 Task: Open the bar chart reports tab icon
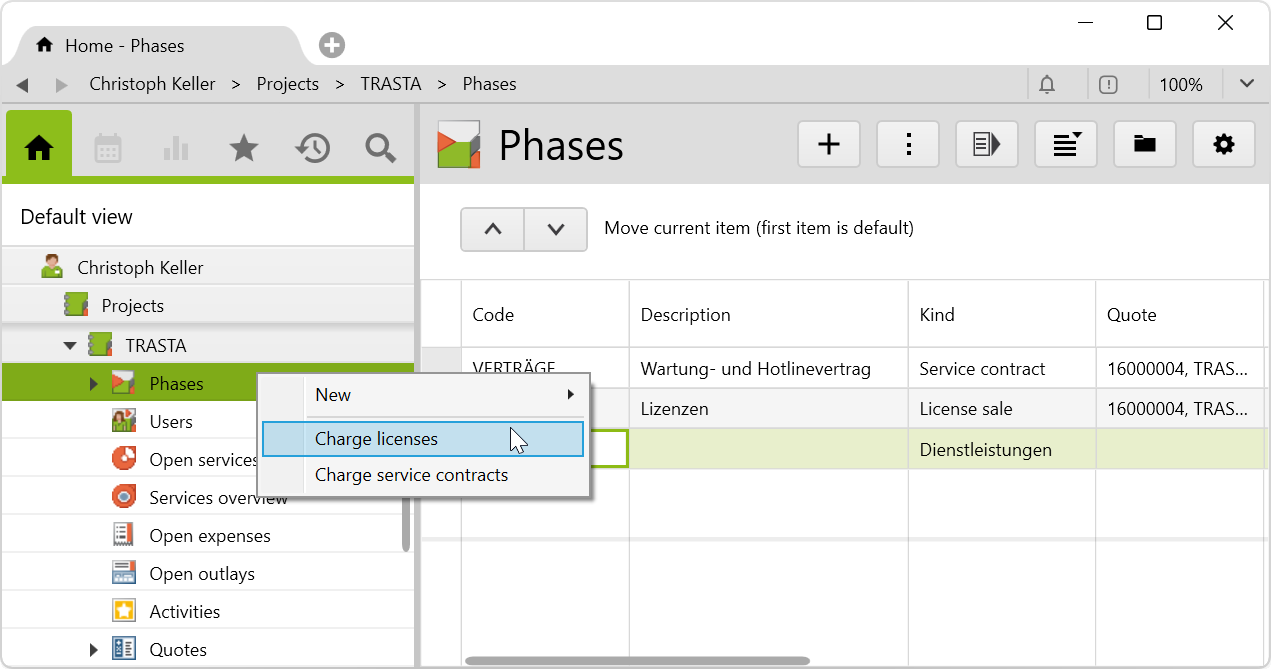tap(176, 149)
